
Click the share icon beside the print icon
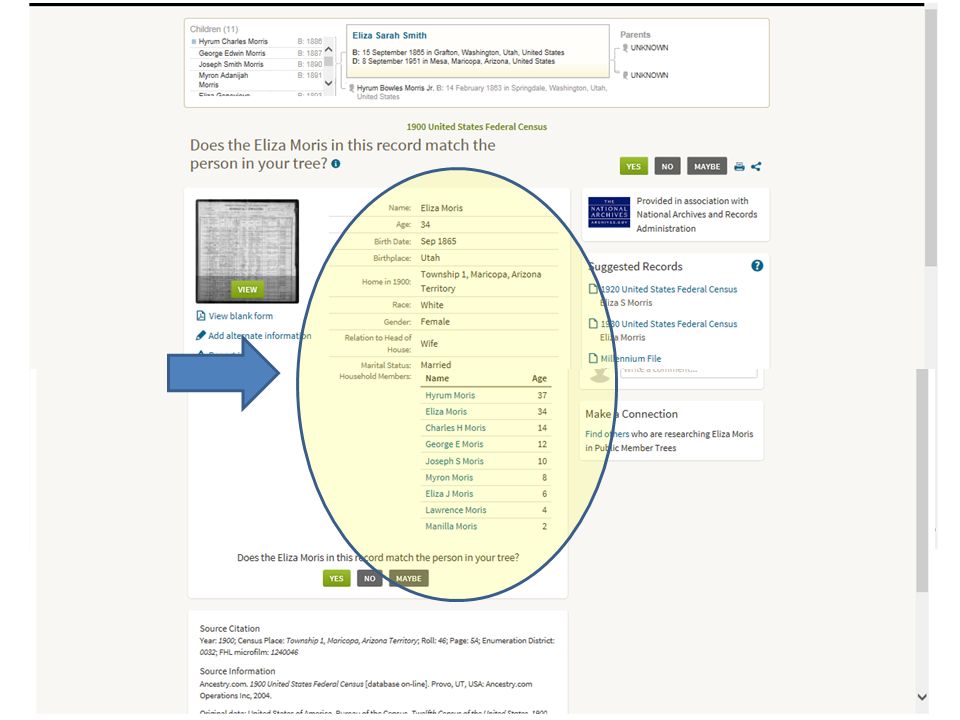pos(756,167)
